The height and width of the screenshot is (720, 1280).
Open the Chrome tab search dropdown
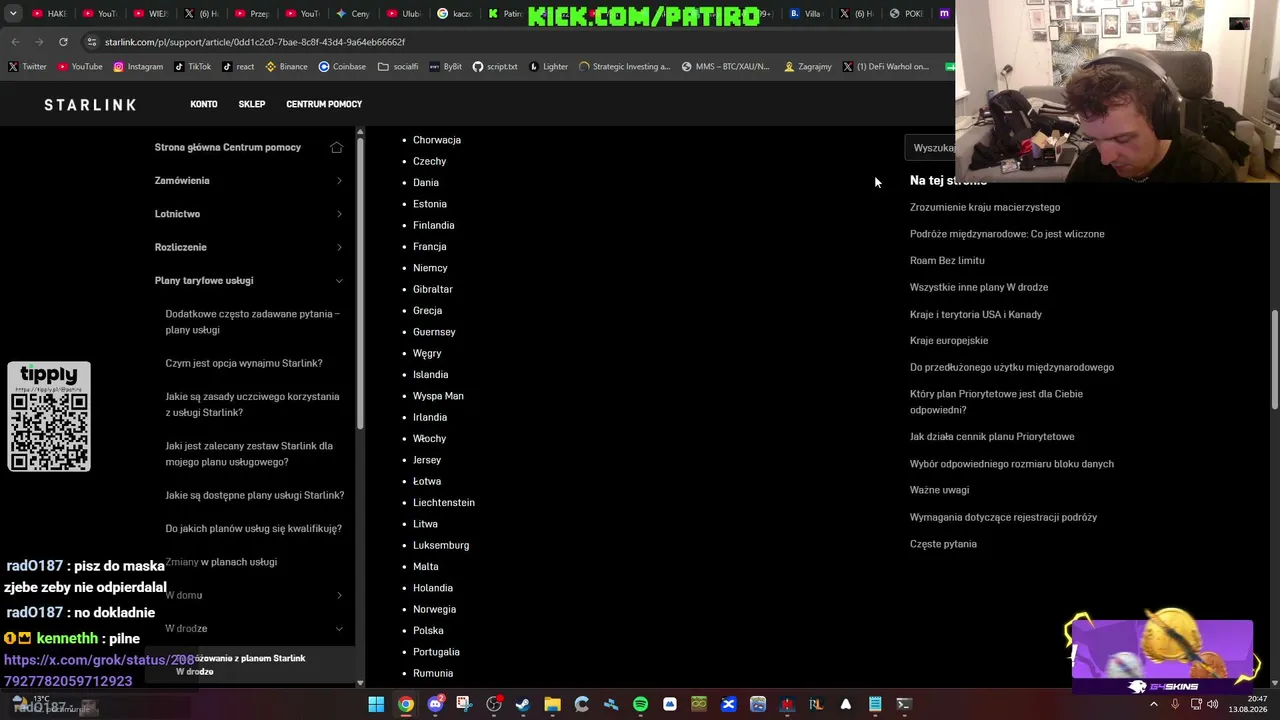[x=13, y=14]
